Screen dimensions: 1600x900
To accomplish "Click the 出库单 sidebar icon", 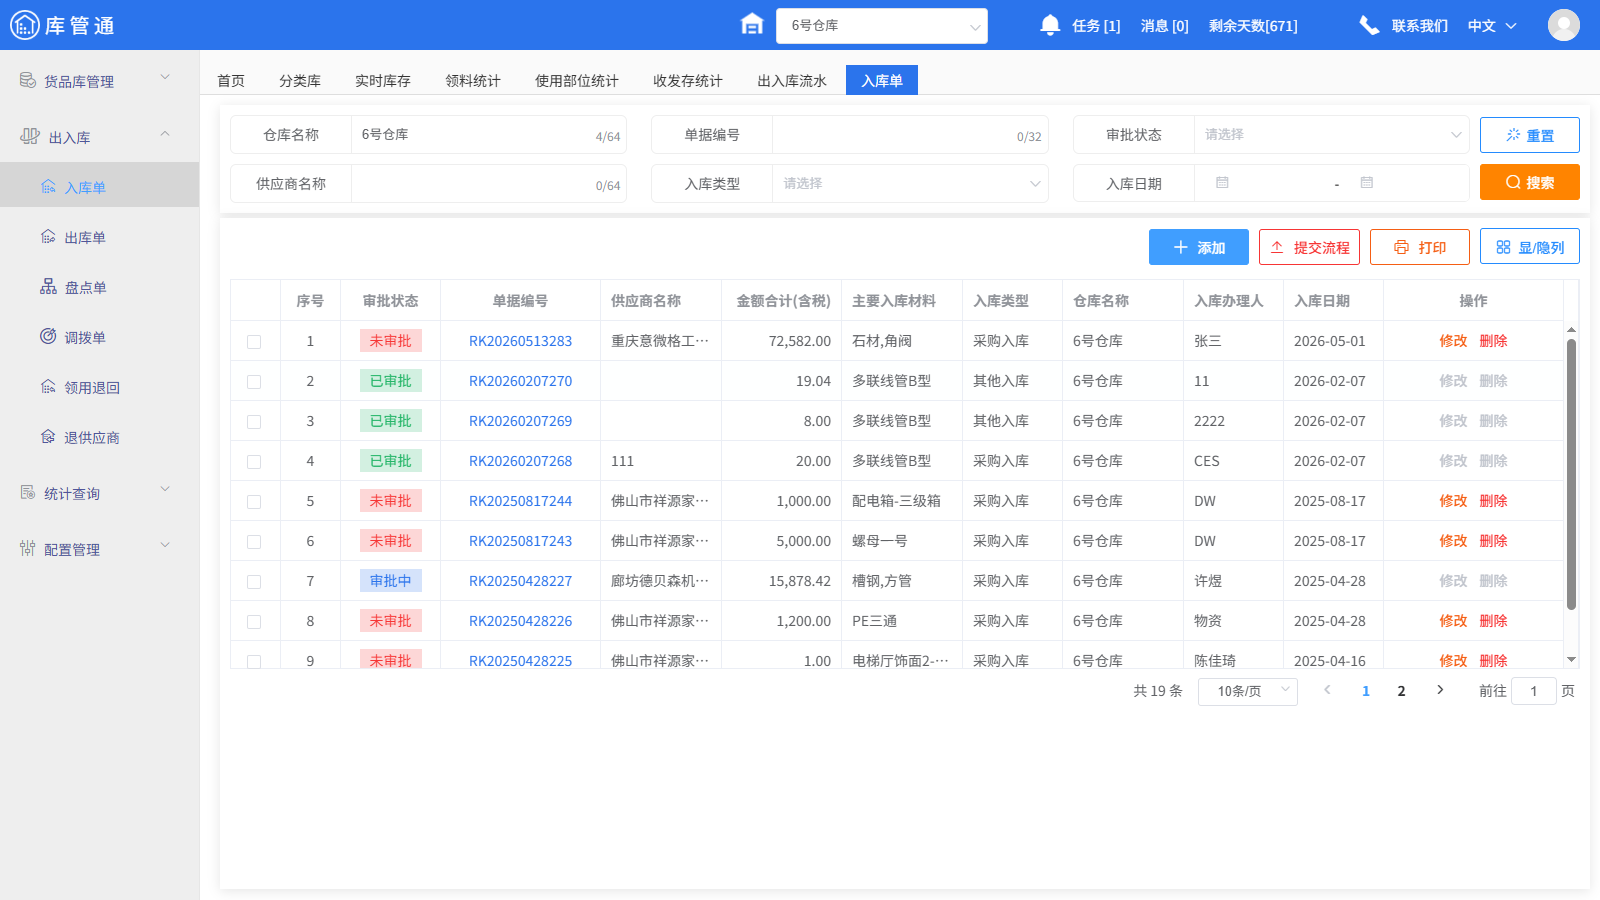I will click(x=48, y=237).
